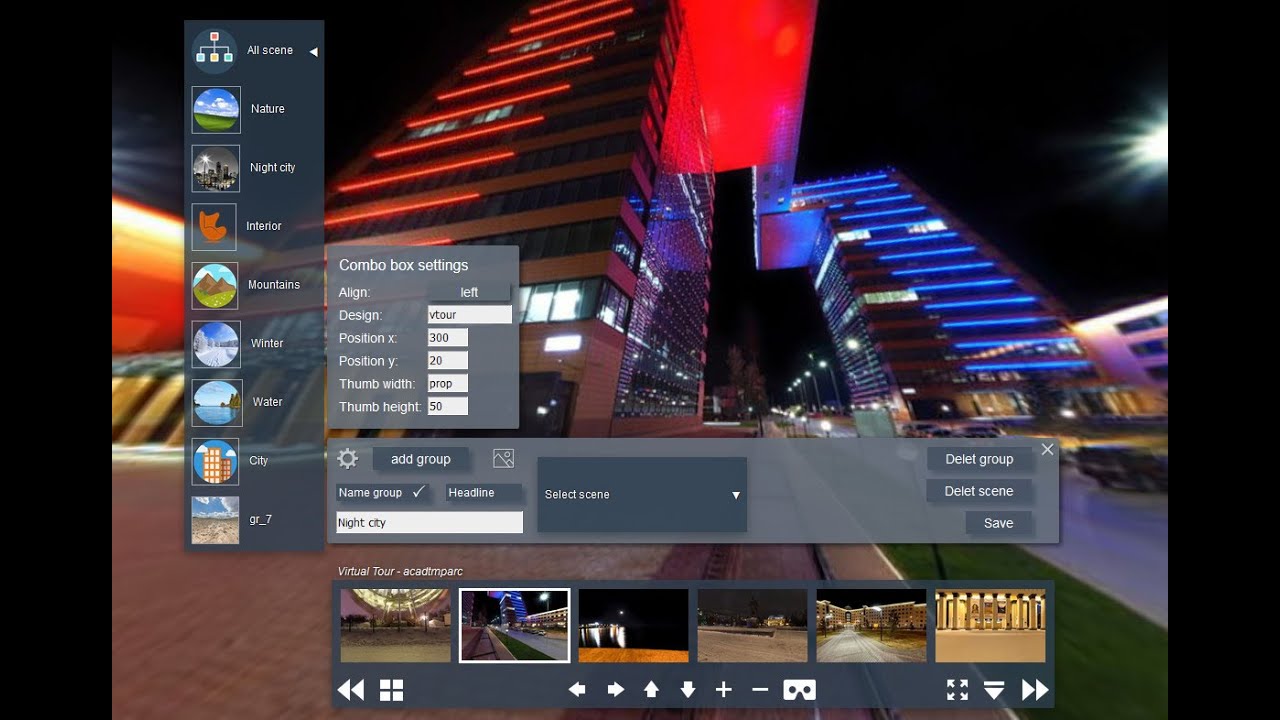Toggle fullscreen mode icon
Image resolution: width=1280 pixels, height=720 pixels.
tap(957, 690)
